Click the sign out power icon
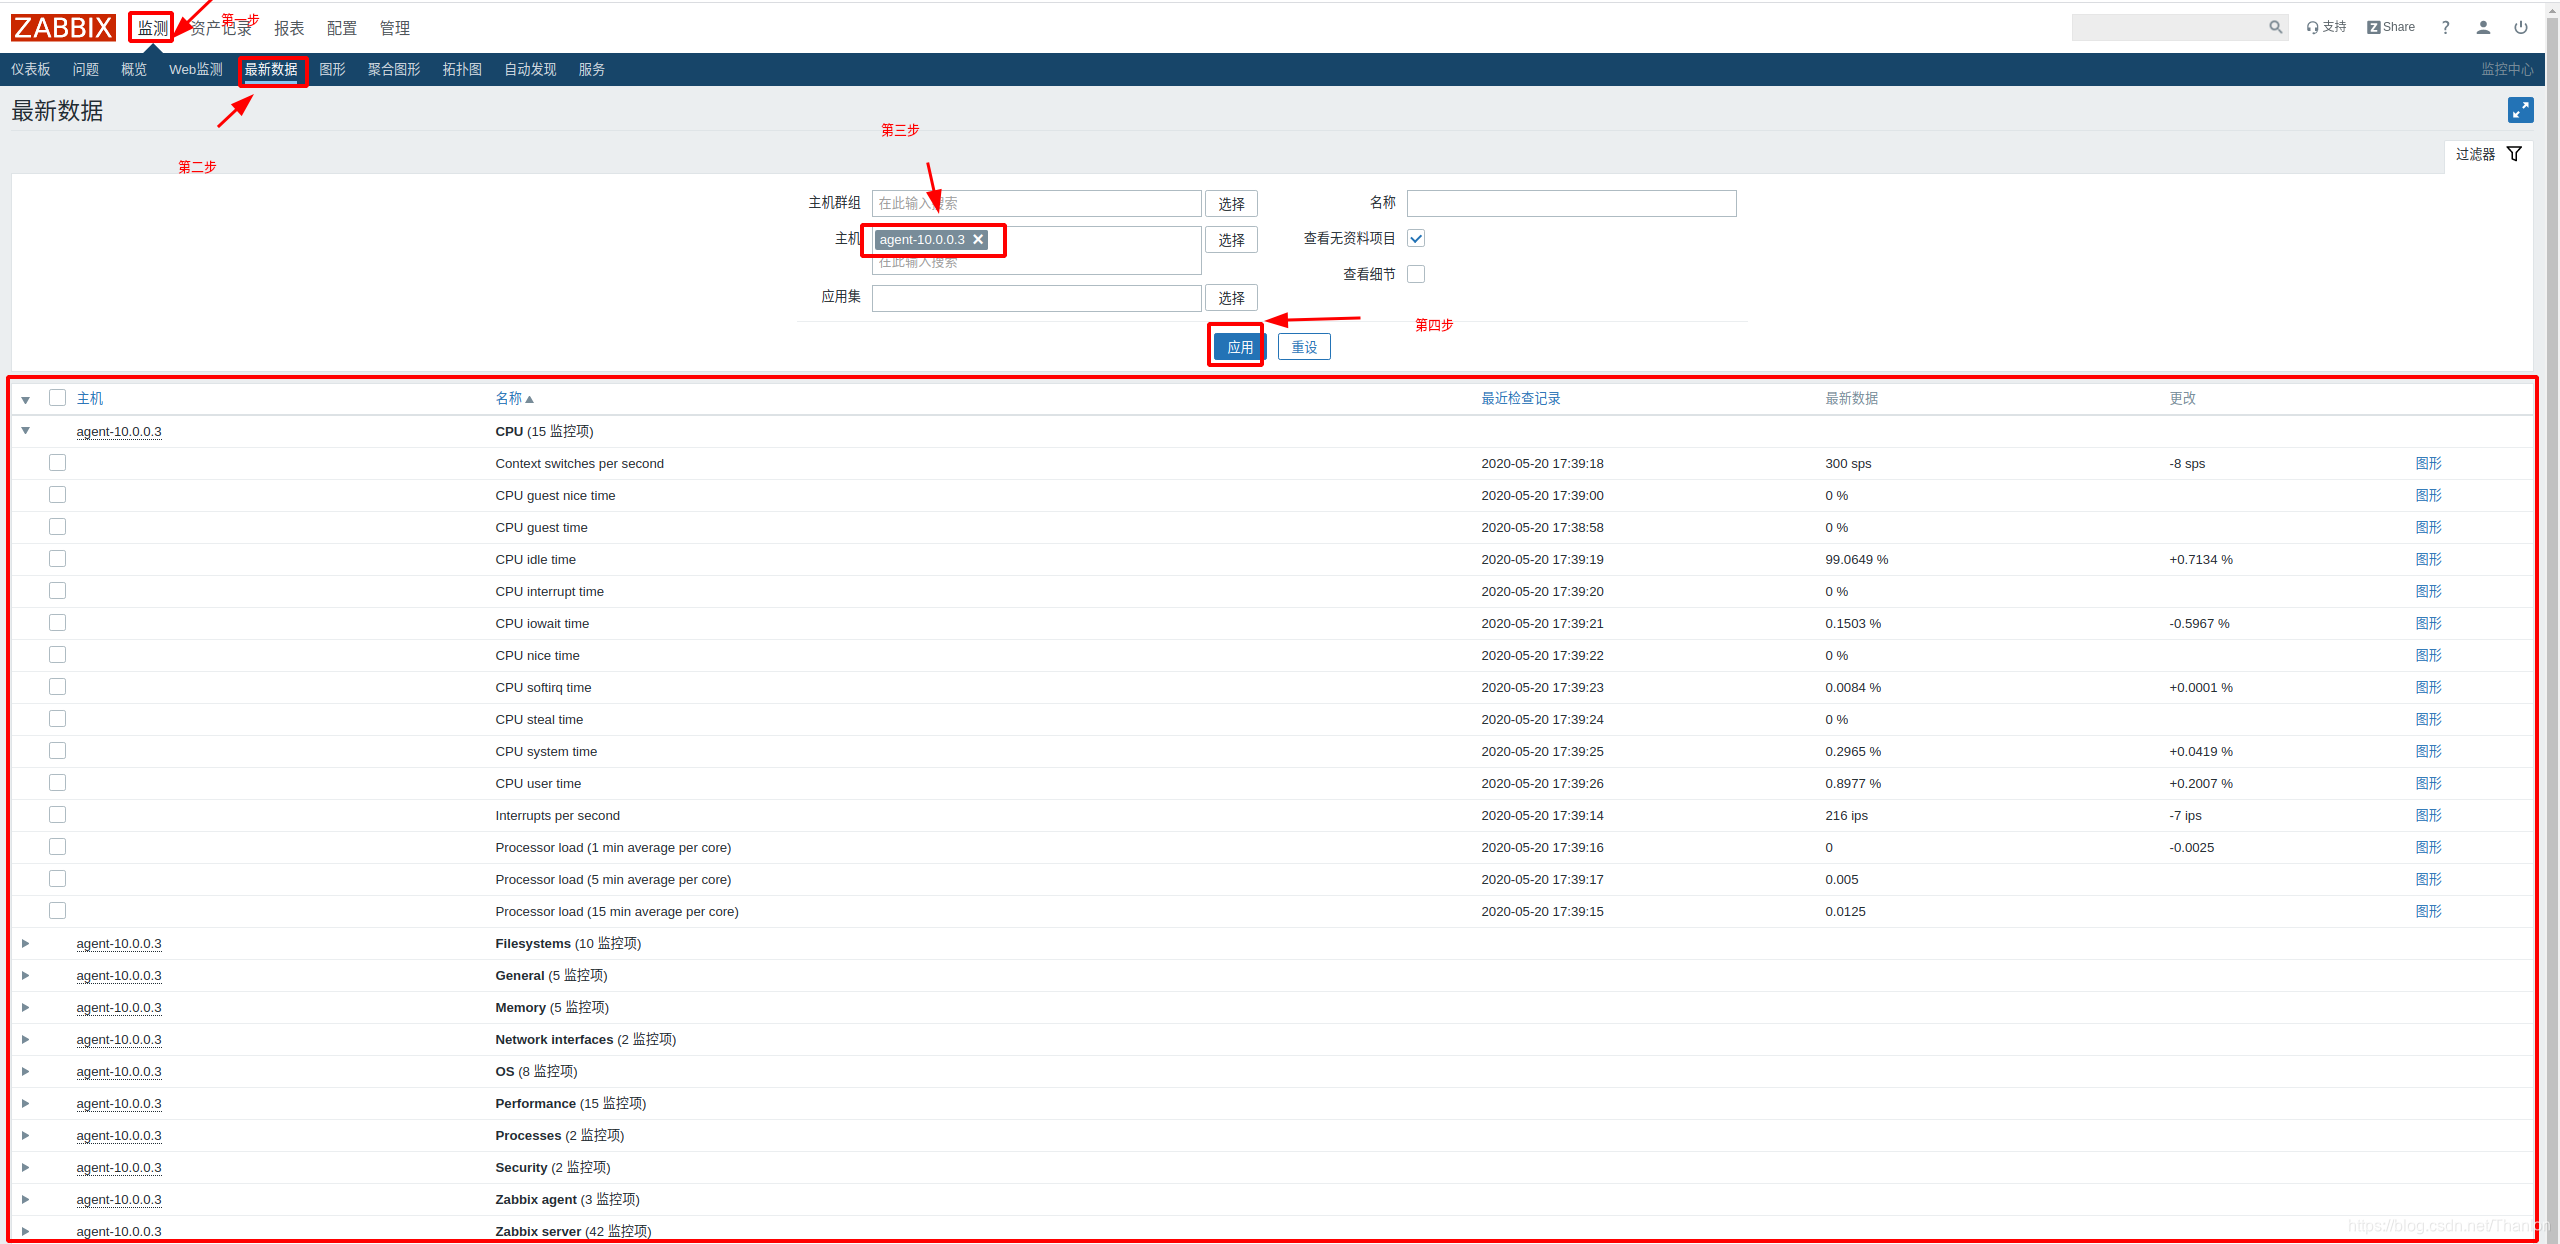 [2521, 27]
